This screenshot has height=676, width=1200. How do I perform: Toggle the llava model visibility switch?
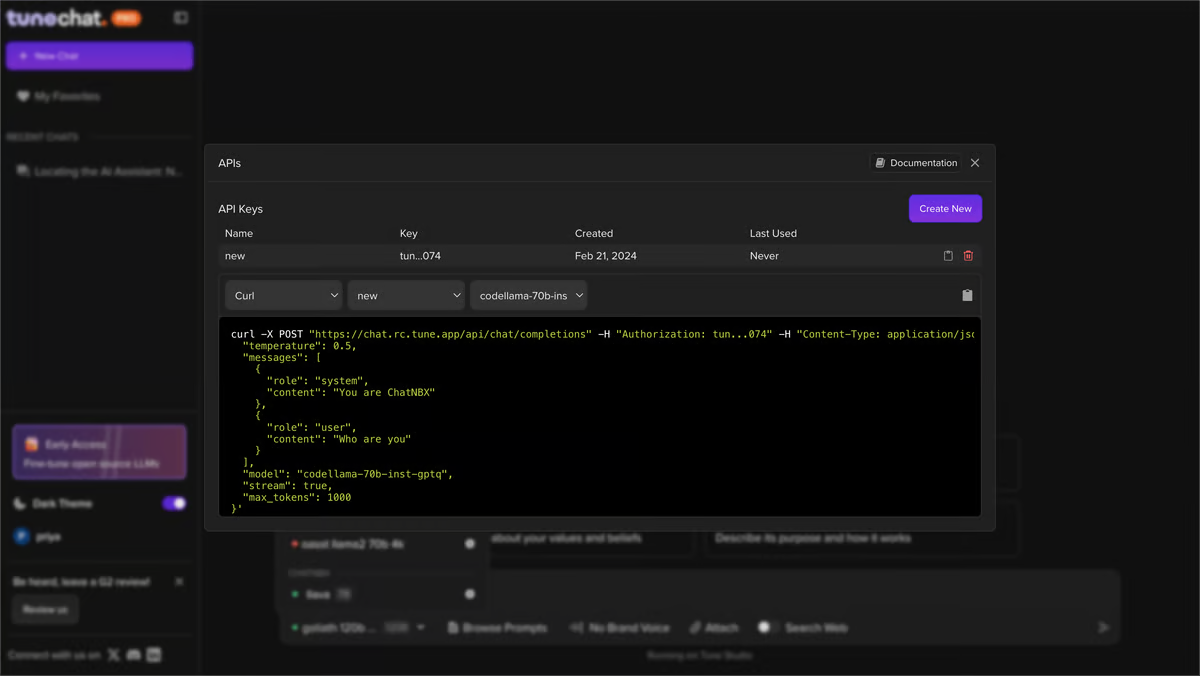470,593
